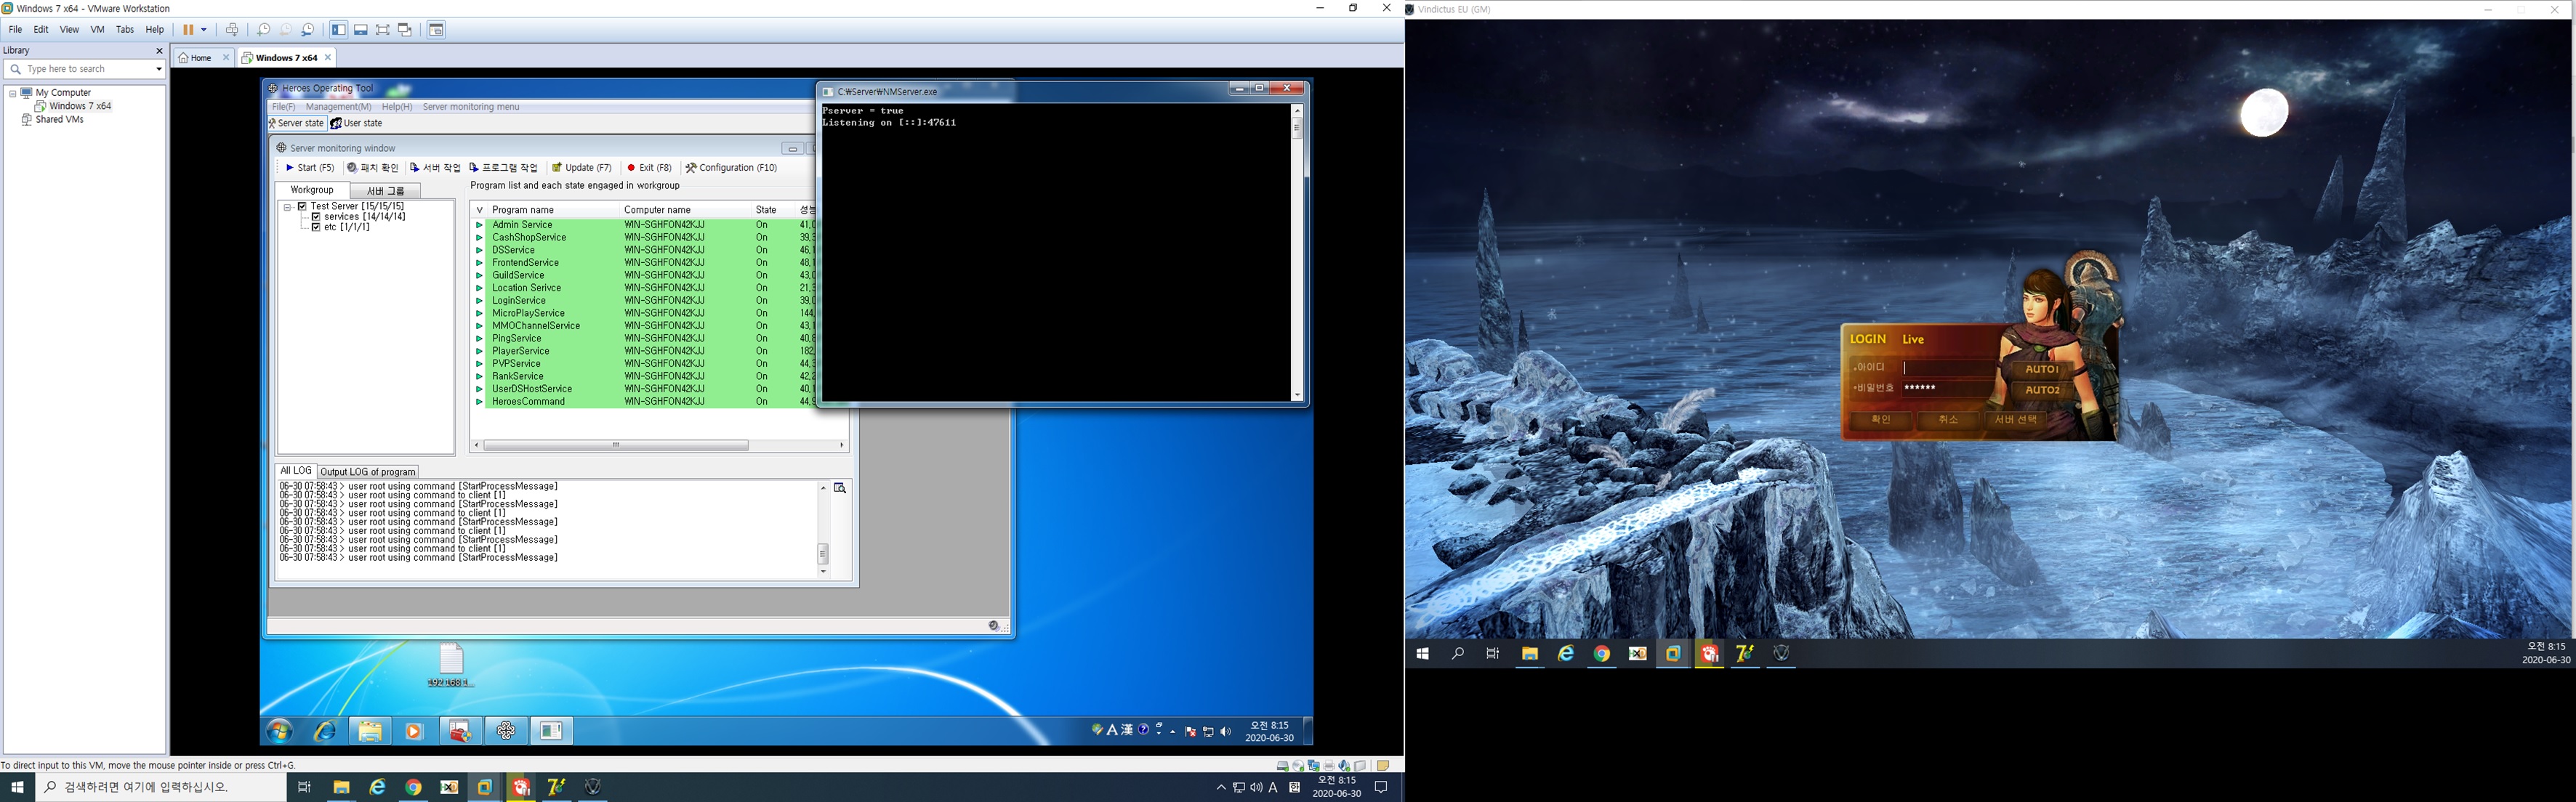Open the snapshot manager icon
Image resolution: width=2576 pixels, height=802 pixels.
308,30
